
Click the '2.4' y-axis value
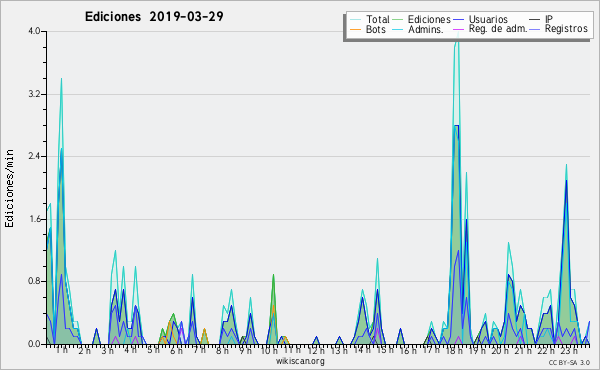point(34,156)
